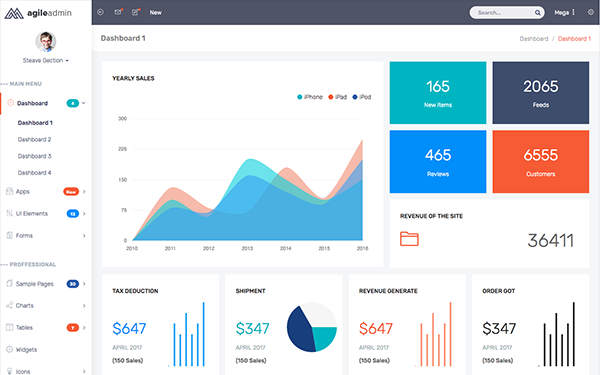This screenshot has width=600, height=375.
Task: Click the Dashboard badge showing 4
Action: click(x=73, y=103)
